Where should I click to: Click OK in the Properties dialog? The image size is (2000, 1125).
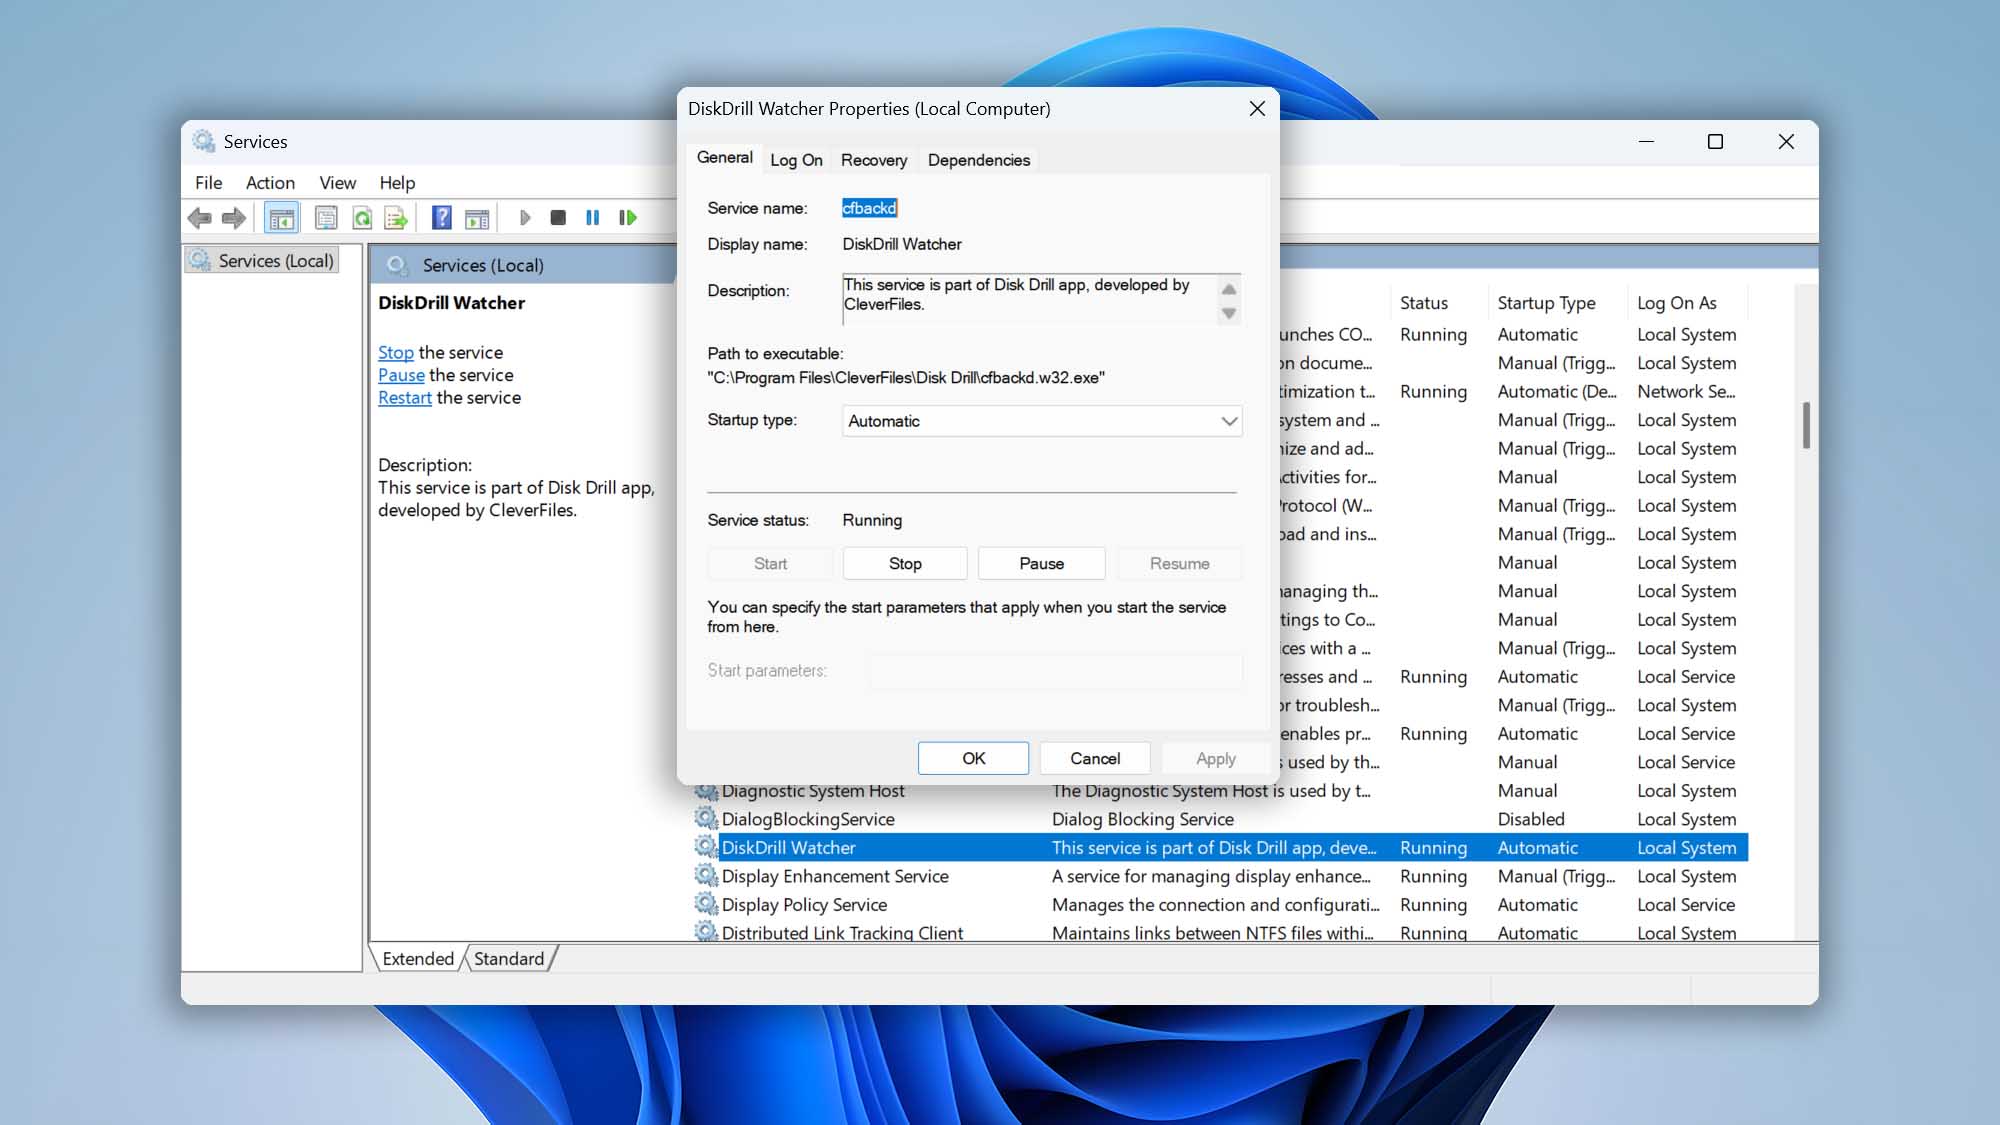click(973, 758)
